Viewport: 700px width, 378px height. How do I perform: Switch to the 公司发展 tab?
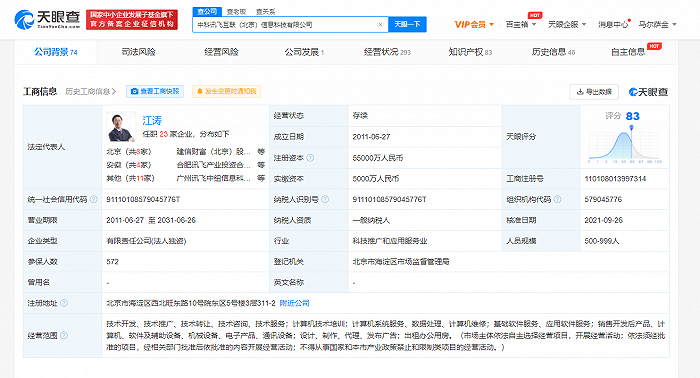[x=304, y=52]
